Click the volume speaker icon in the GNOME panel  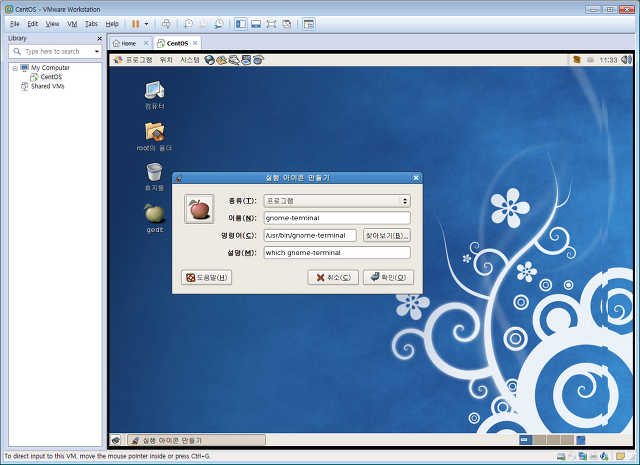point(627,60)
